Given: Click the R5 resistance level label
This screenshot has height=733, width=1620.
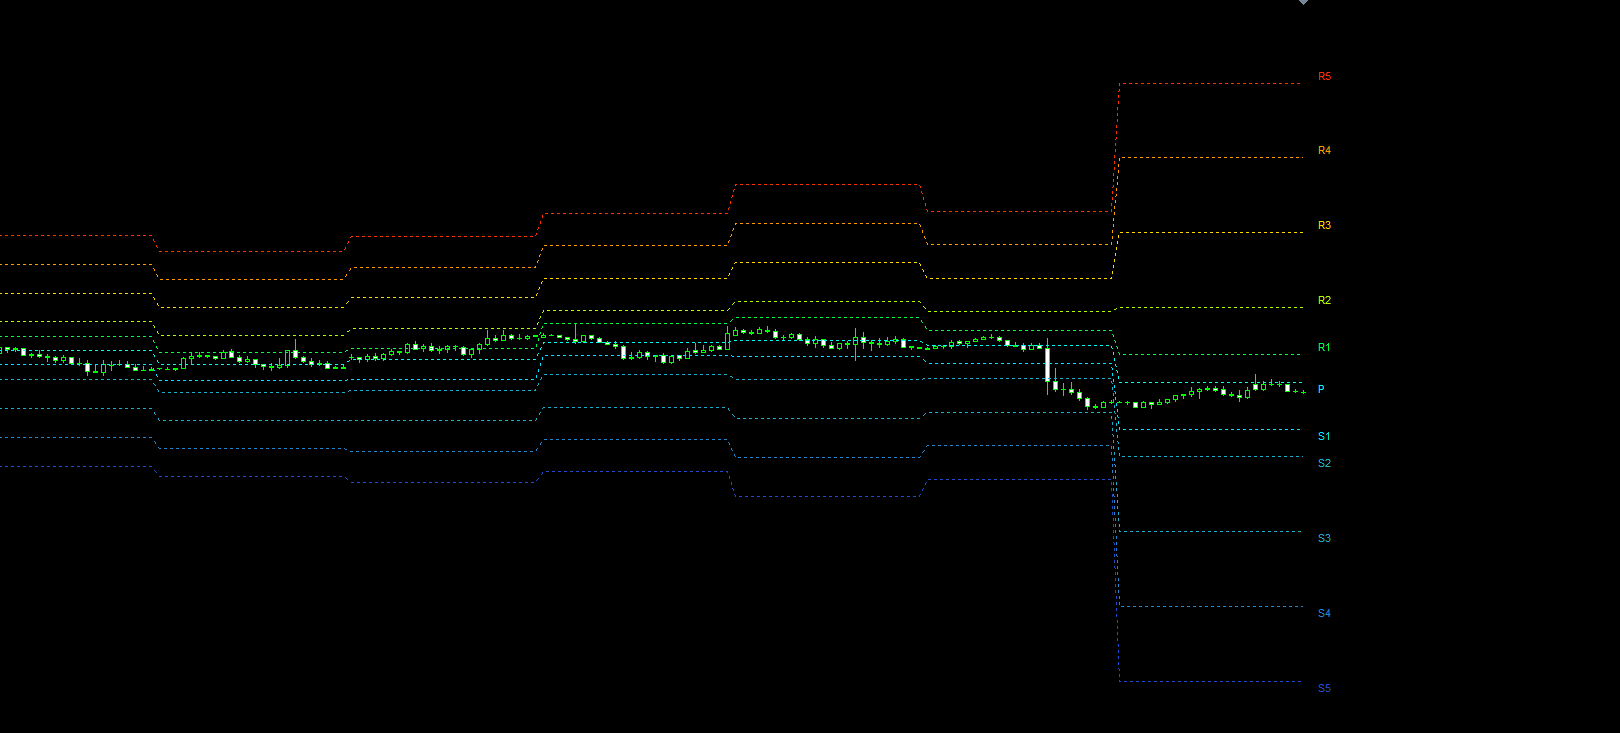Looking at the screenshot, I should [x=1324, y=76].
